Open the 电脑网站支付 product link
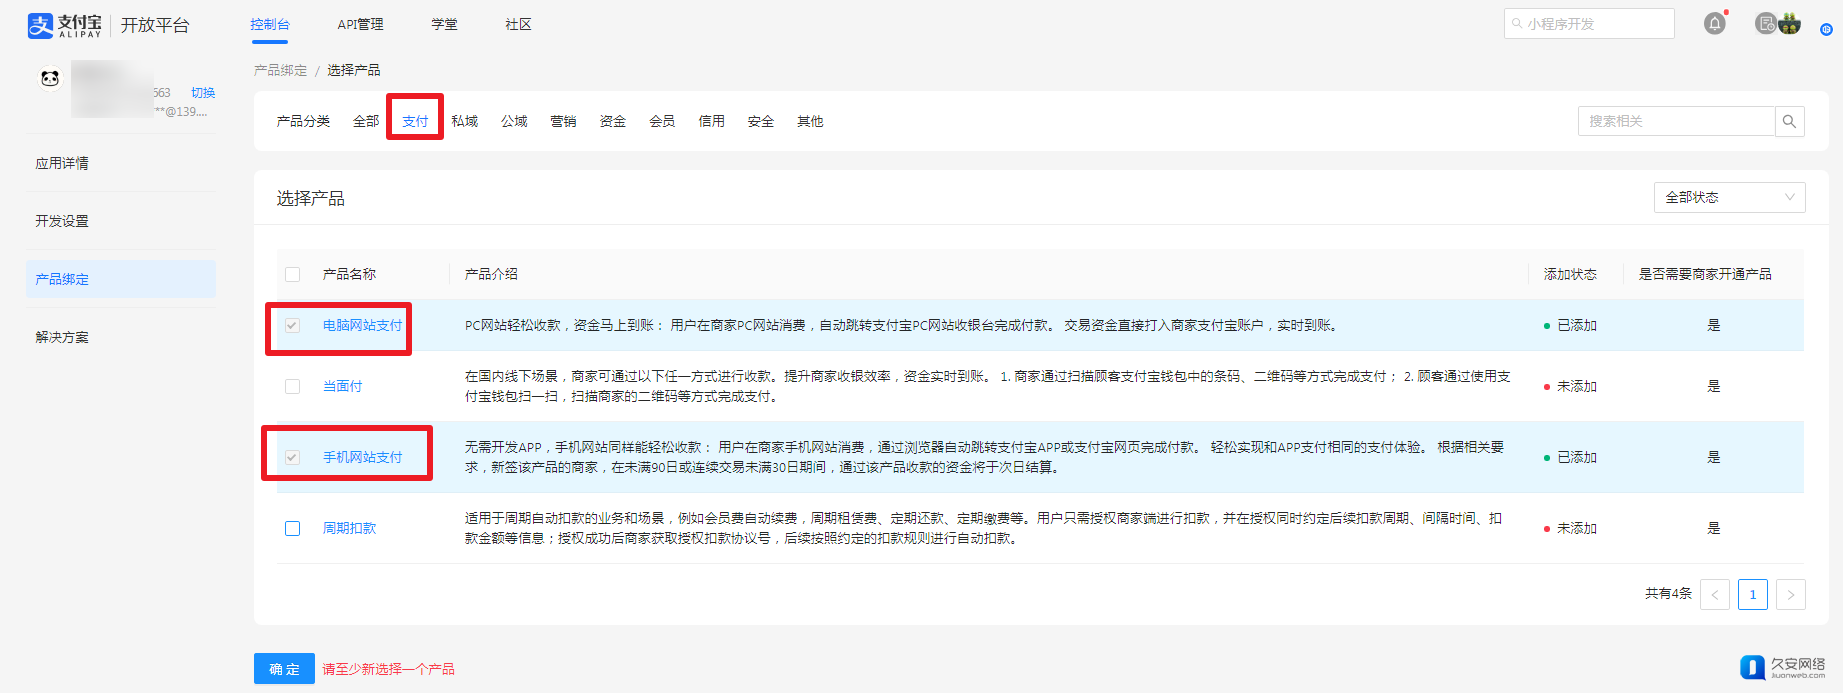 coord(362,325)
